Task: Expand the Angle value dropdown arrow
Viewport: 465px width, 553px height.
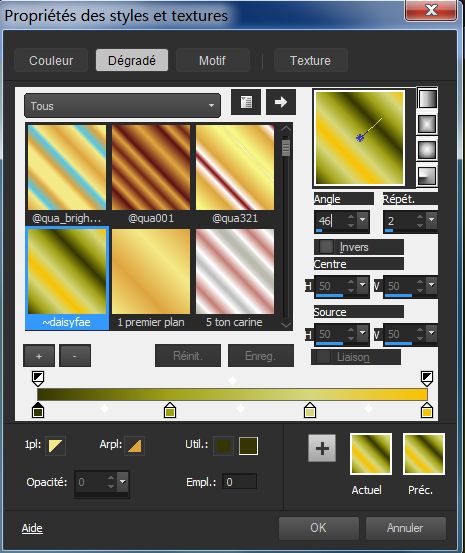Action: (362, 220)
